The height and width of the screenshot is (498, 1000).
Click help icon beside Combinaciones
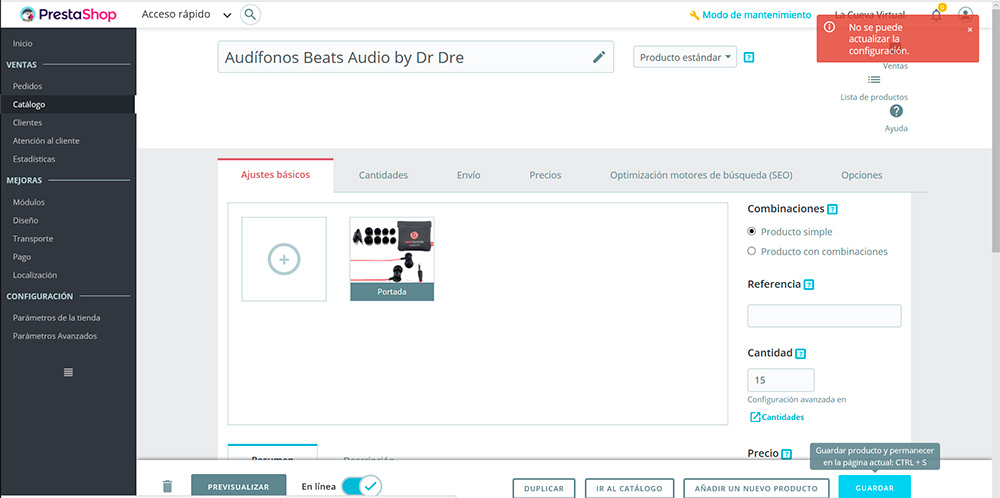[x=832, y=209]
